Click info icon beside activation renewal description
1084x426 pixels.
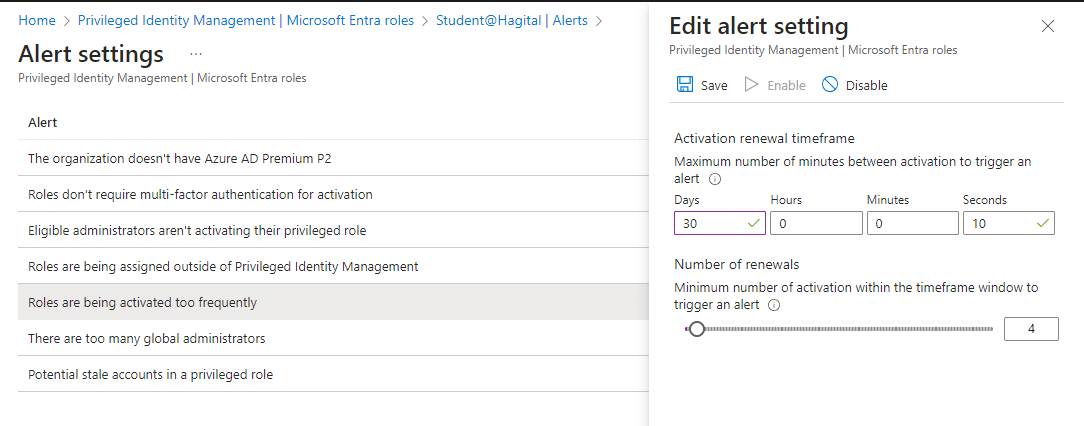tap(715, 179)
